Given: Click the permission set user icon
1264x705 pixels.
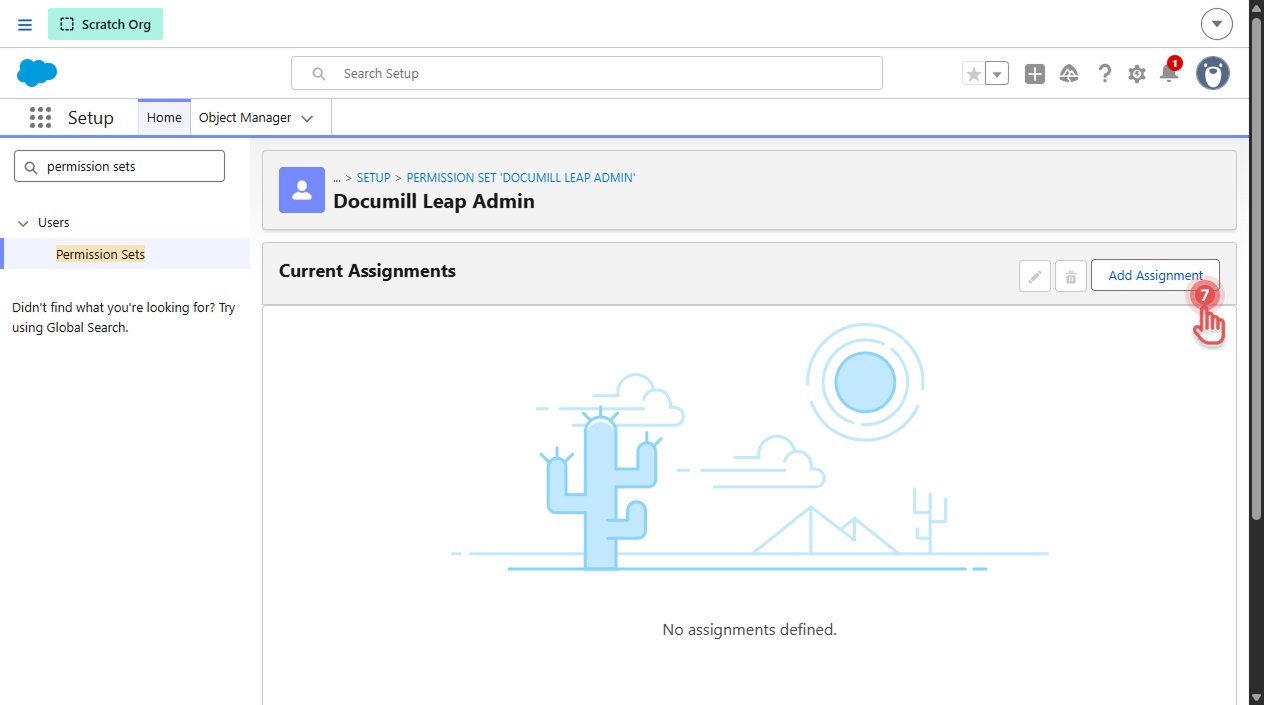Looking at the screenshot, I should coord(302,190).
